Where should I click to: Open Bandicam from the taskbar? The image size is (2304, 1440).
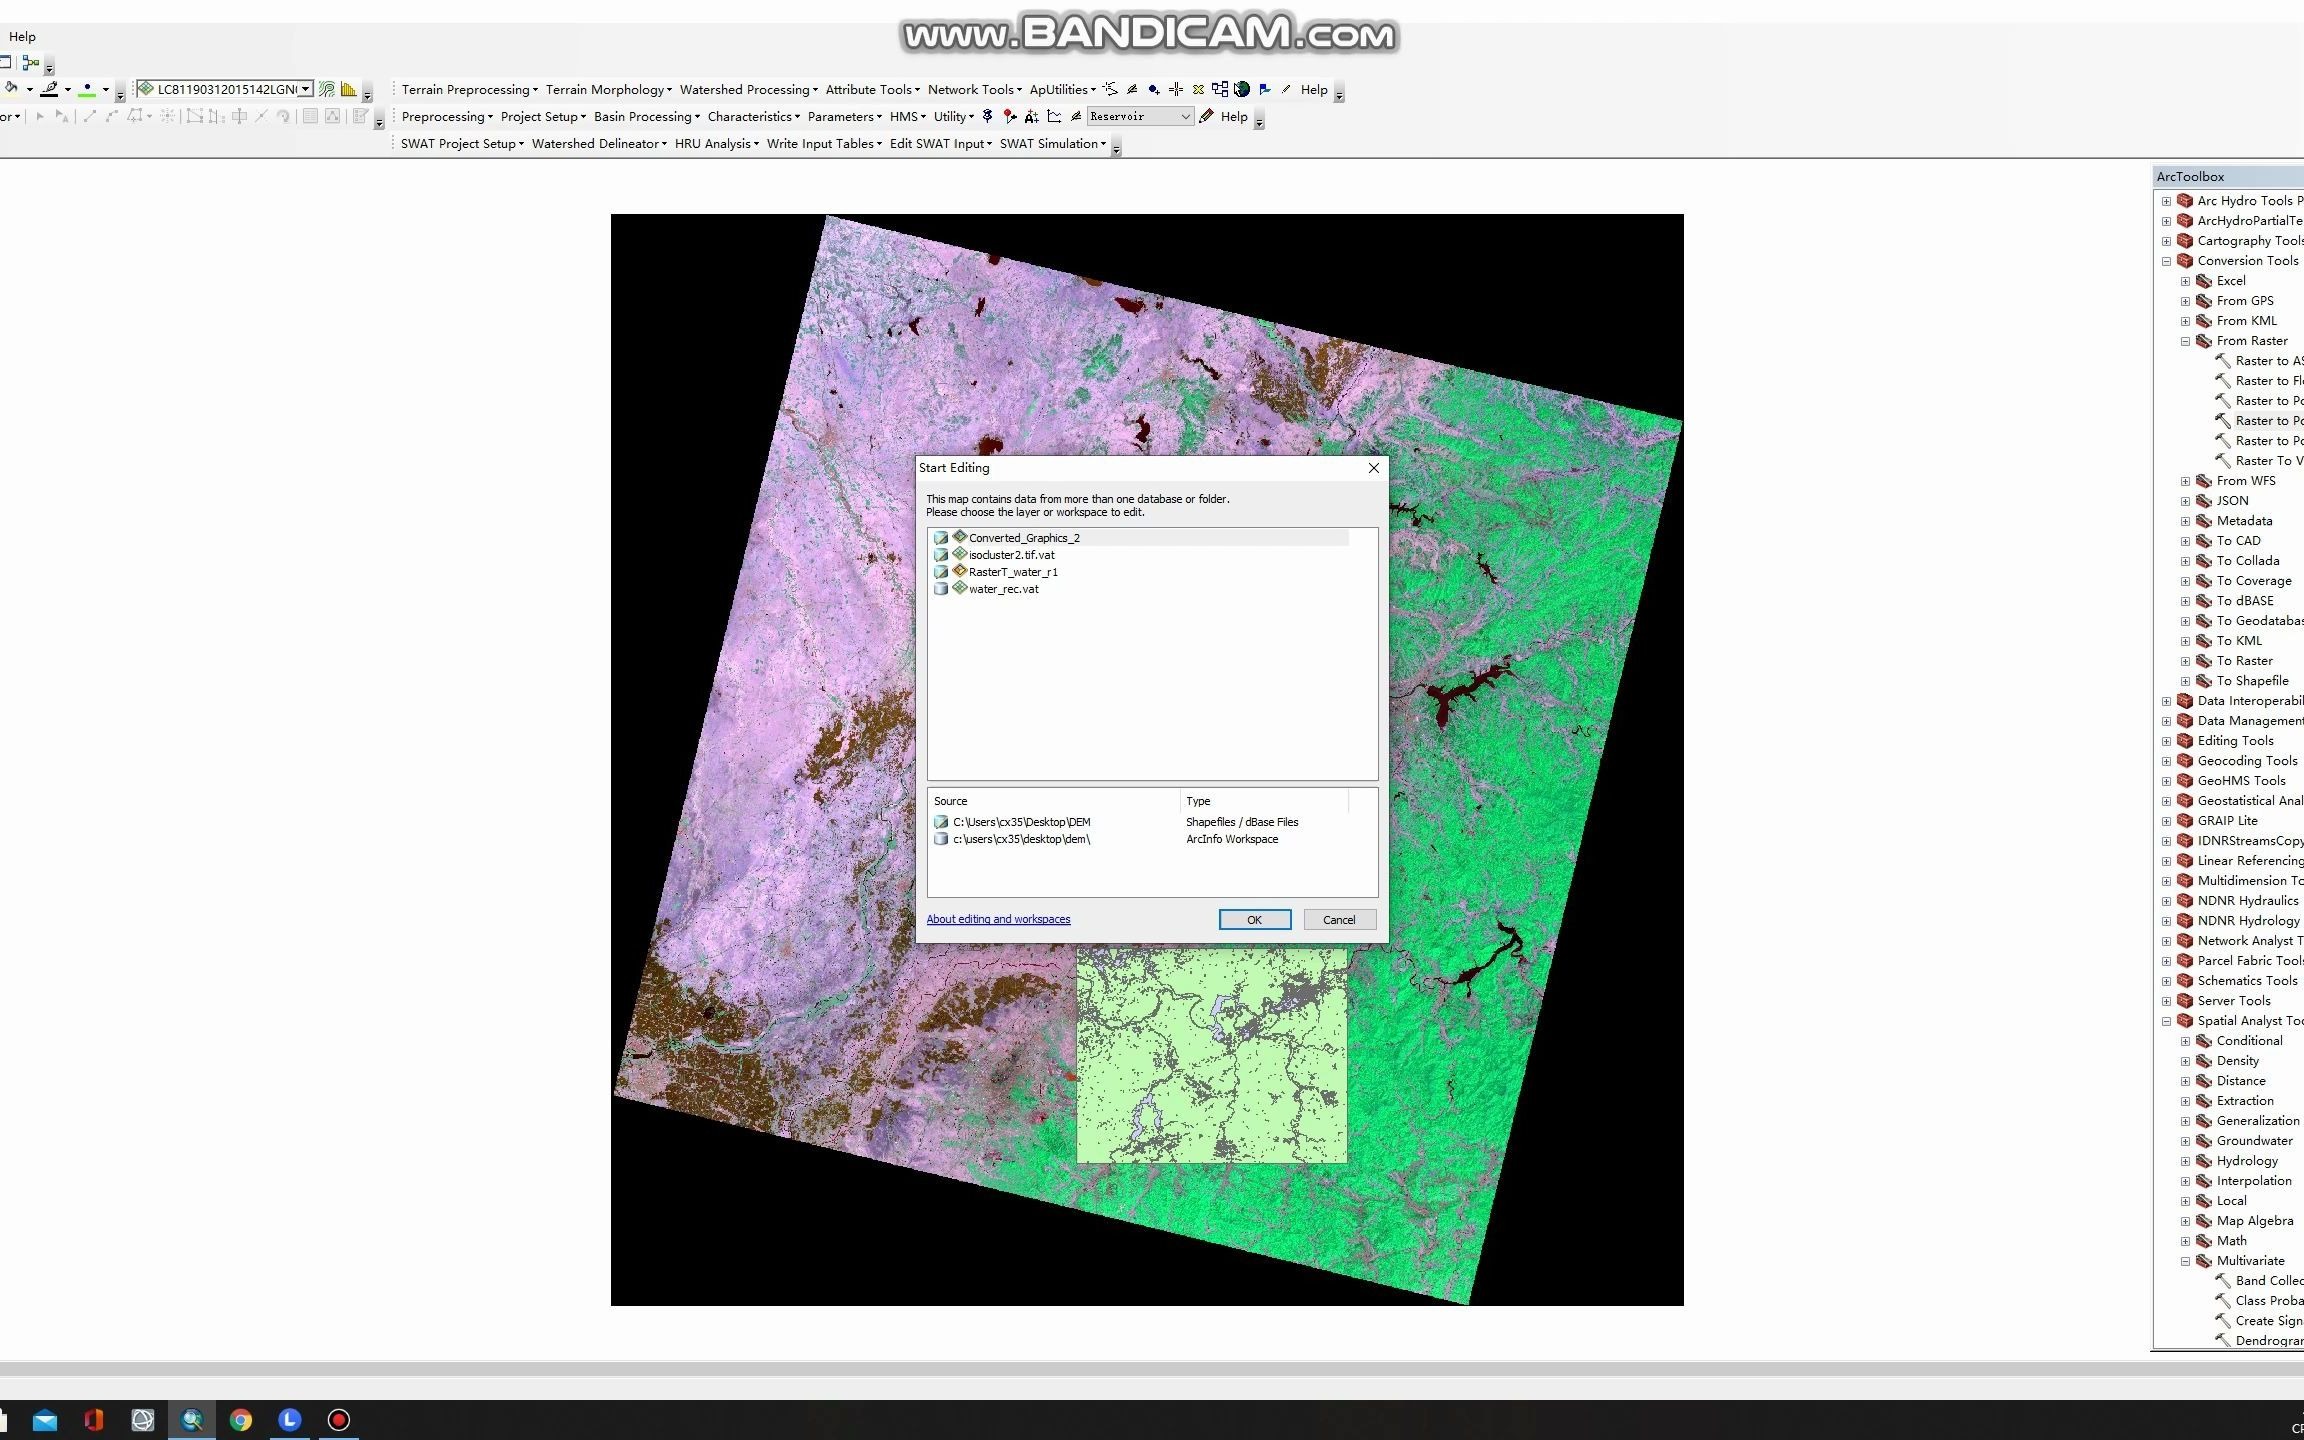pos(339,1419)
